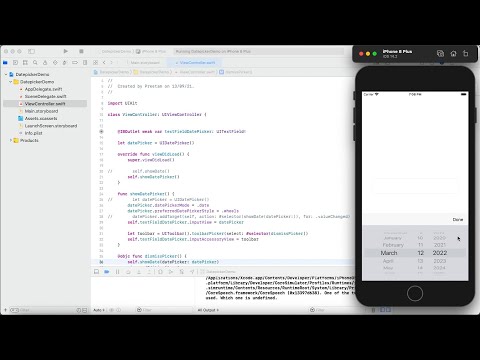Open the test navigator diamond icon

[55, 63]
